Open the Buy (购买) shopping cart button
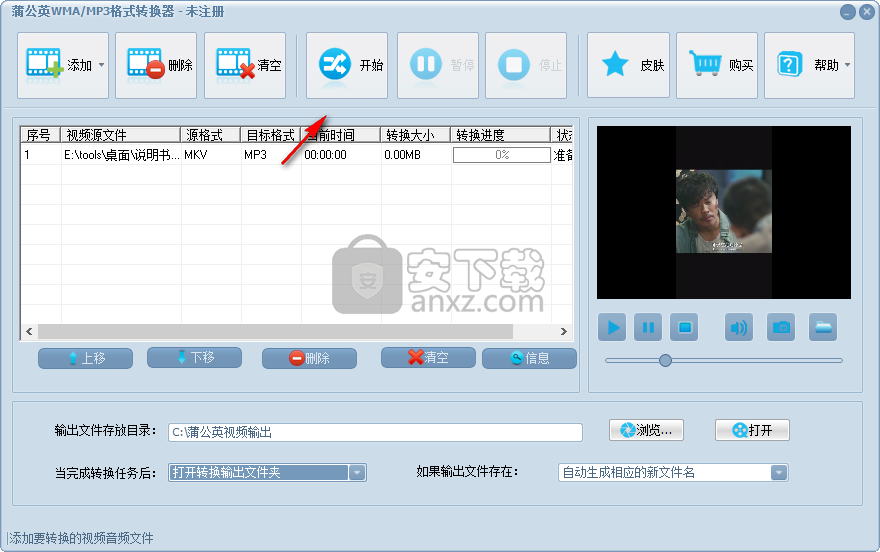 pos(716,66)
